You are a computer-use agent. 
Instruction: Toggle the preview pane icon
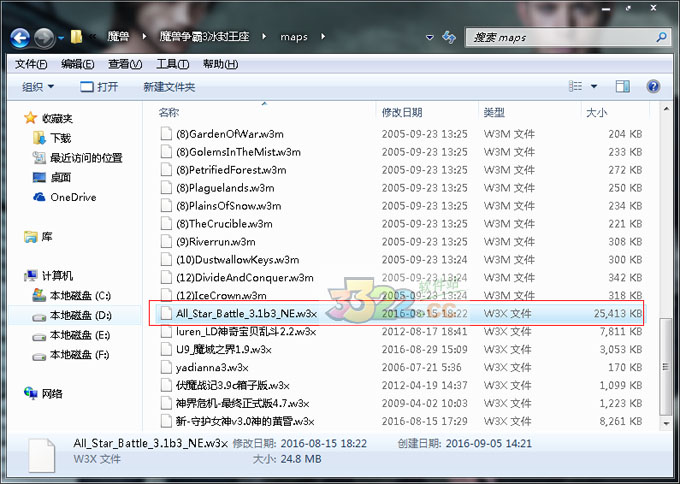coord(623,87)
